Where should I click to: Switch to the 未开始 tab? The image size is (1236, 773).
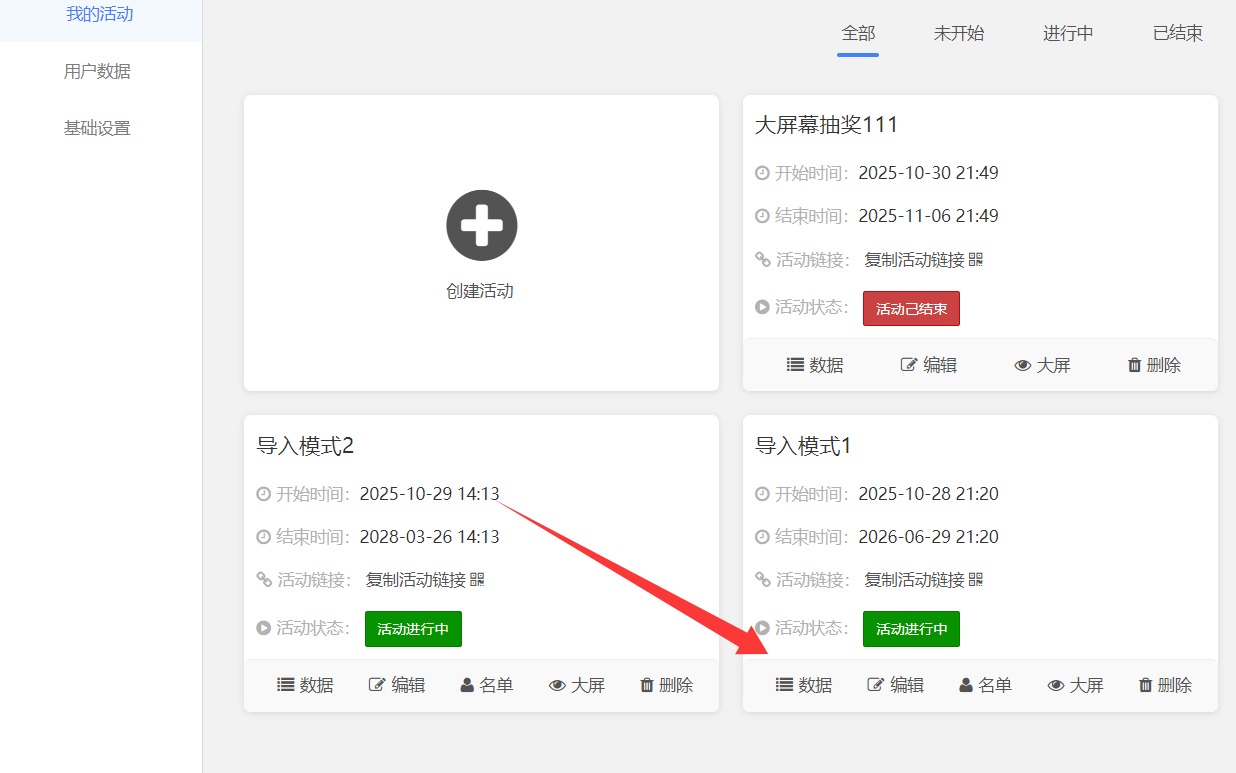[x=958, y=33]
